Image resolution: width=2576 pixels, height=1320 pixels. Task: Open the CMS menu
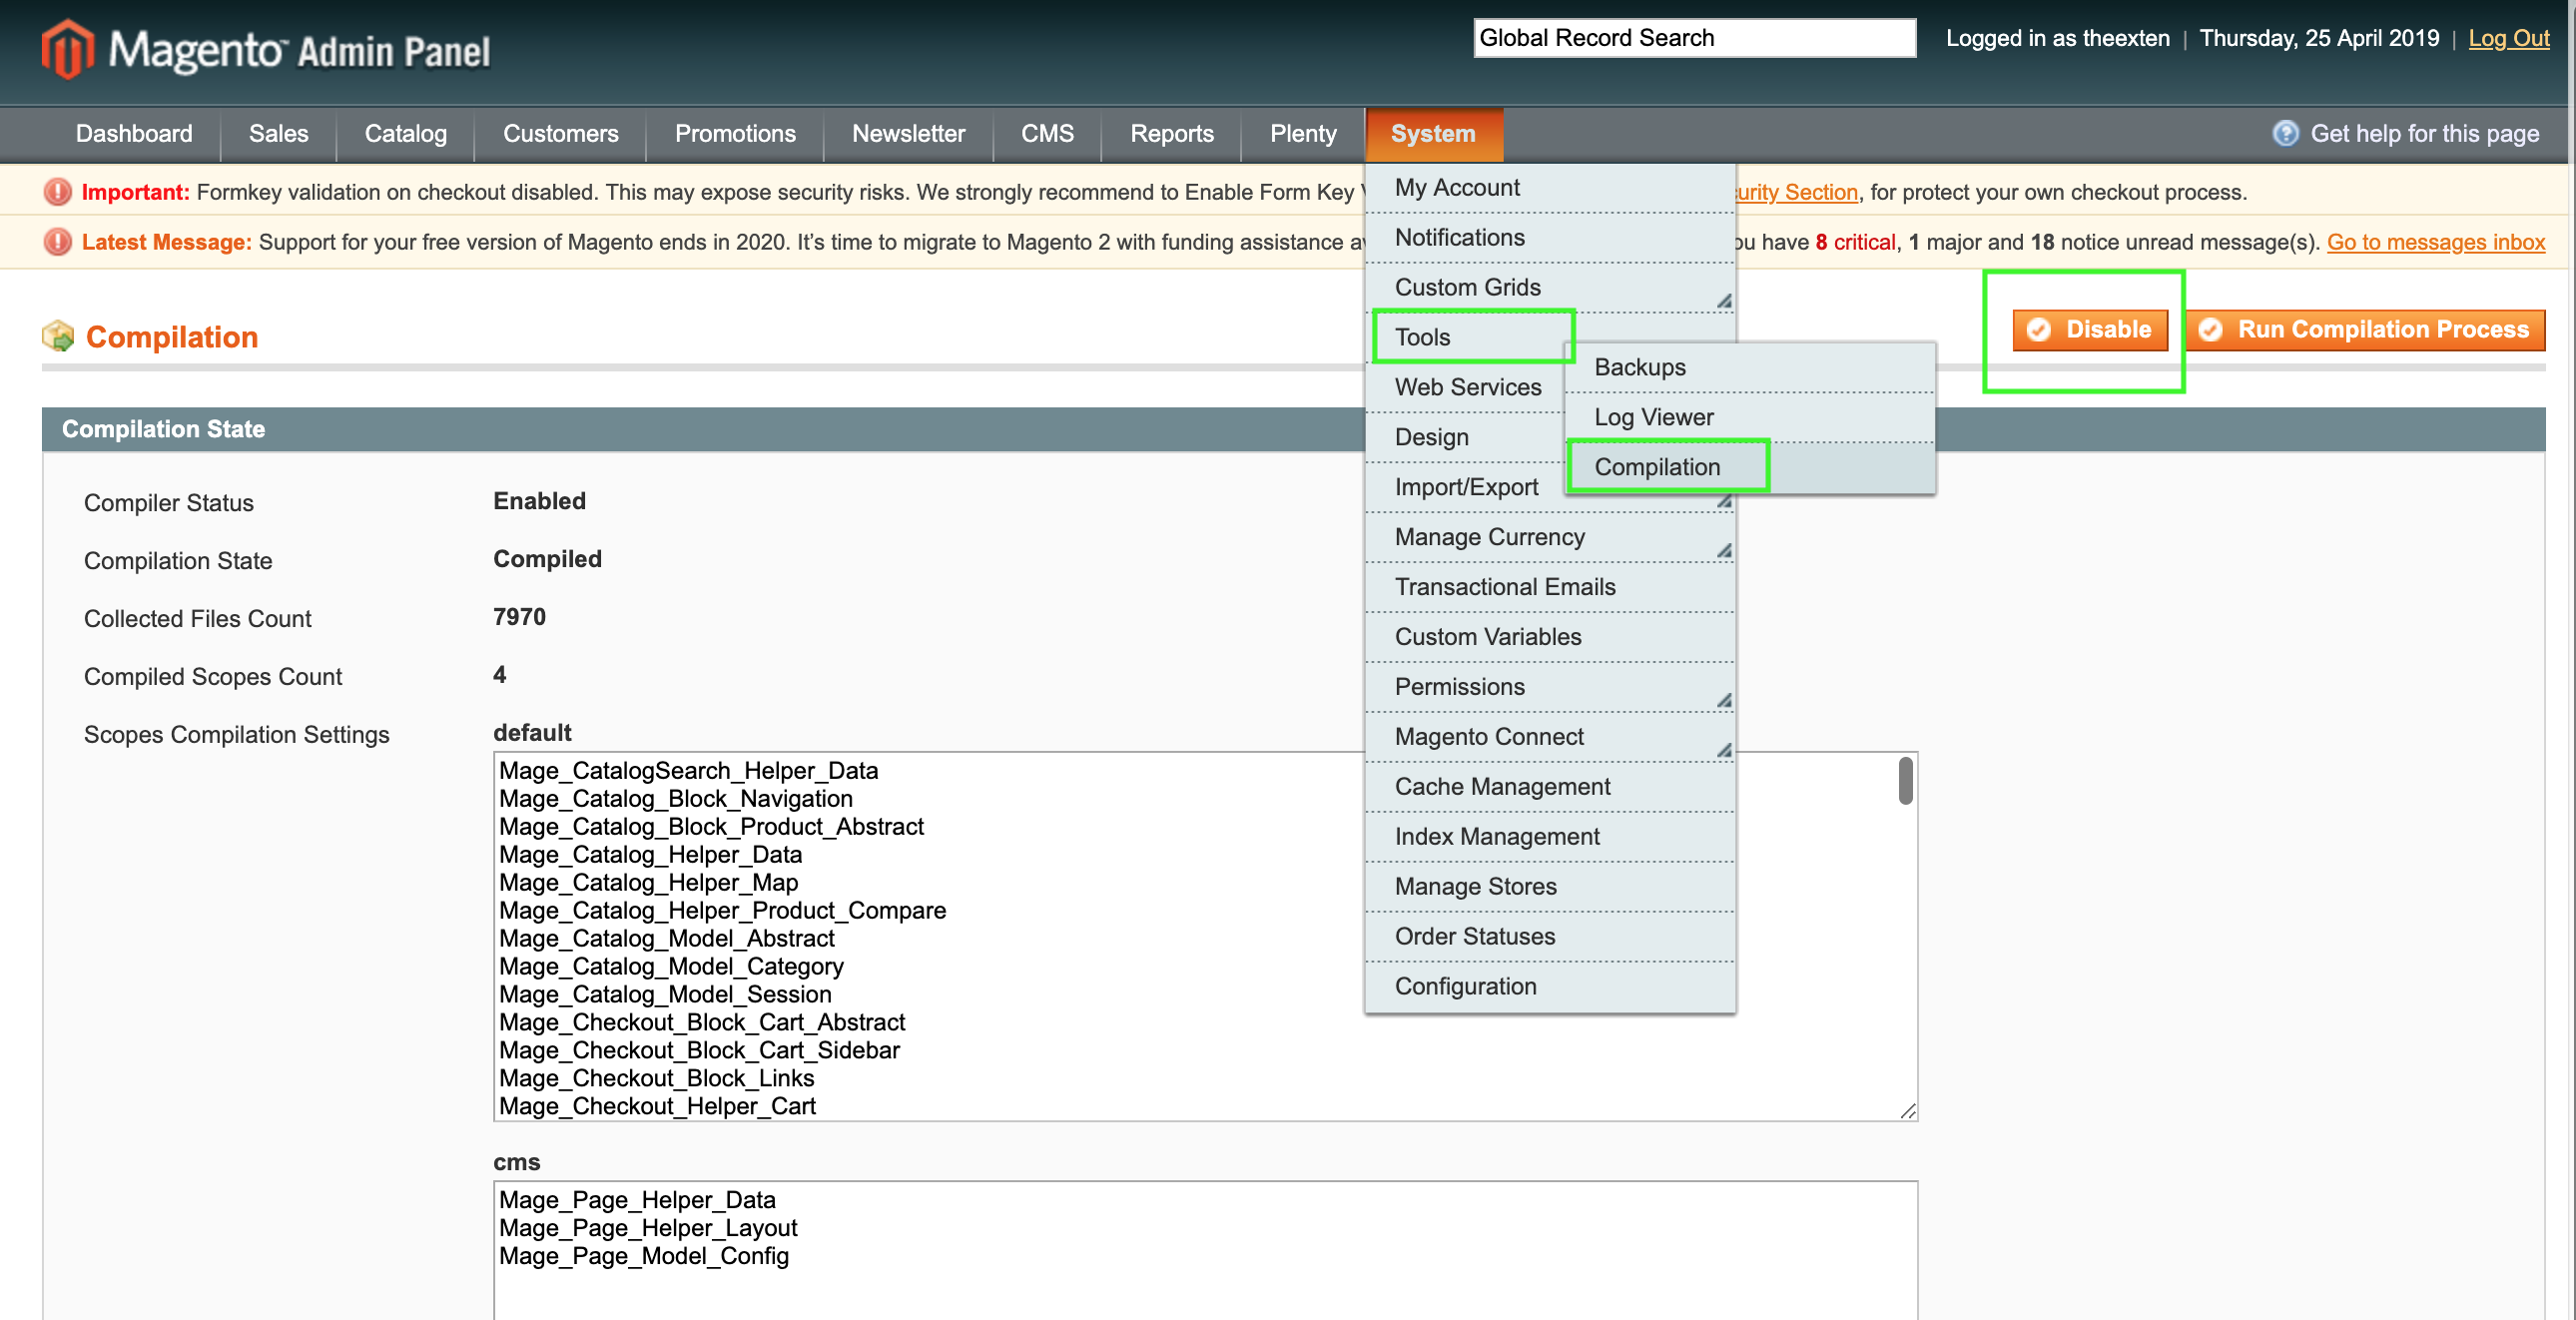pyautogui.click(x=1047, y=133)
